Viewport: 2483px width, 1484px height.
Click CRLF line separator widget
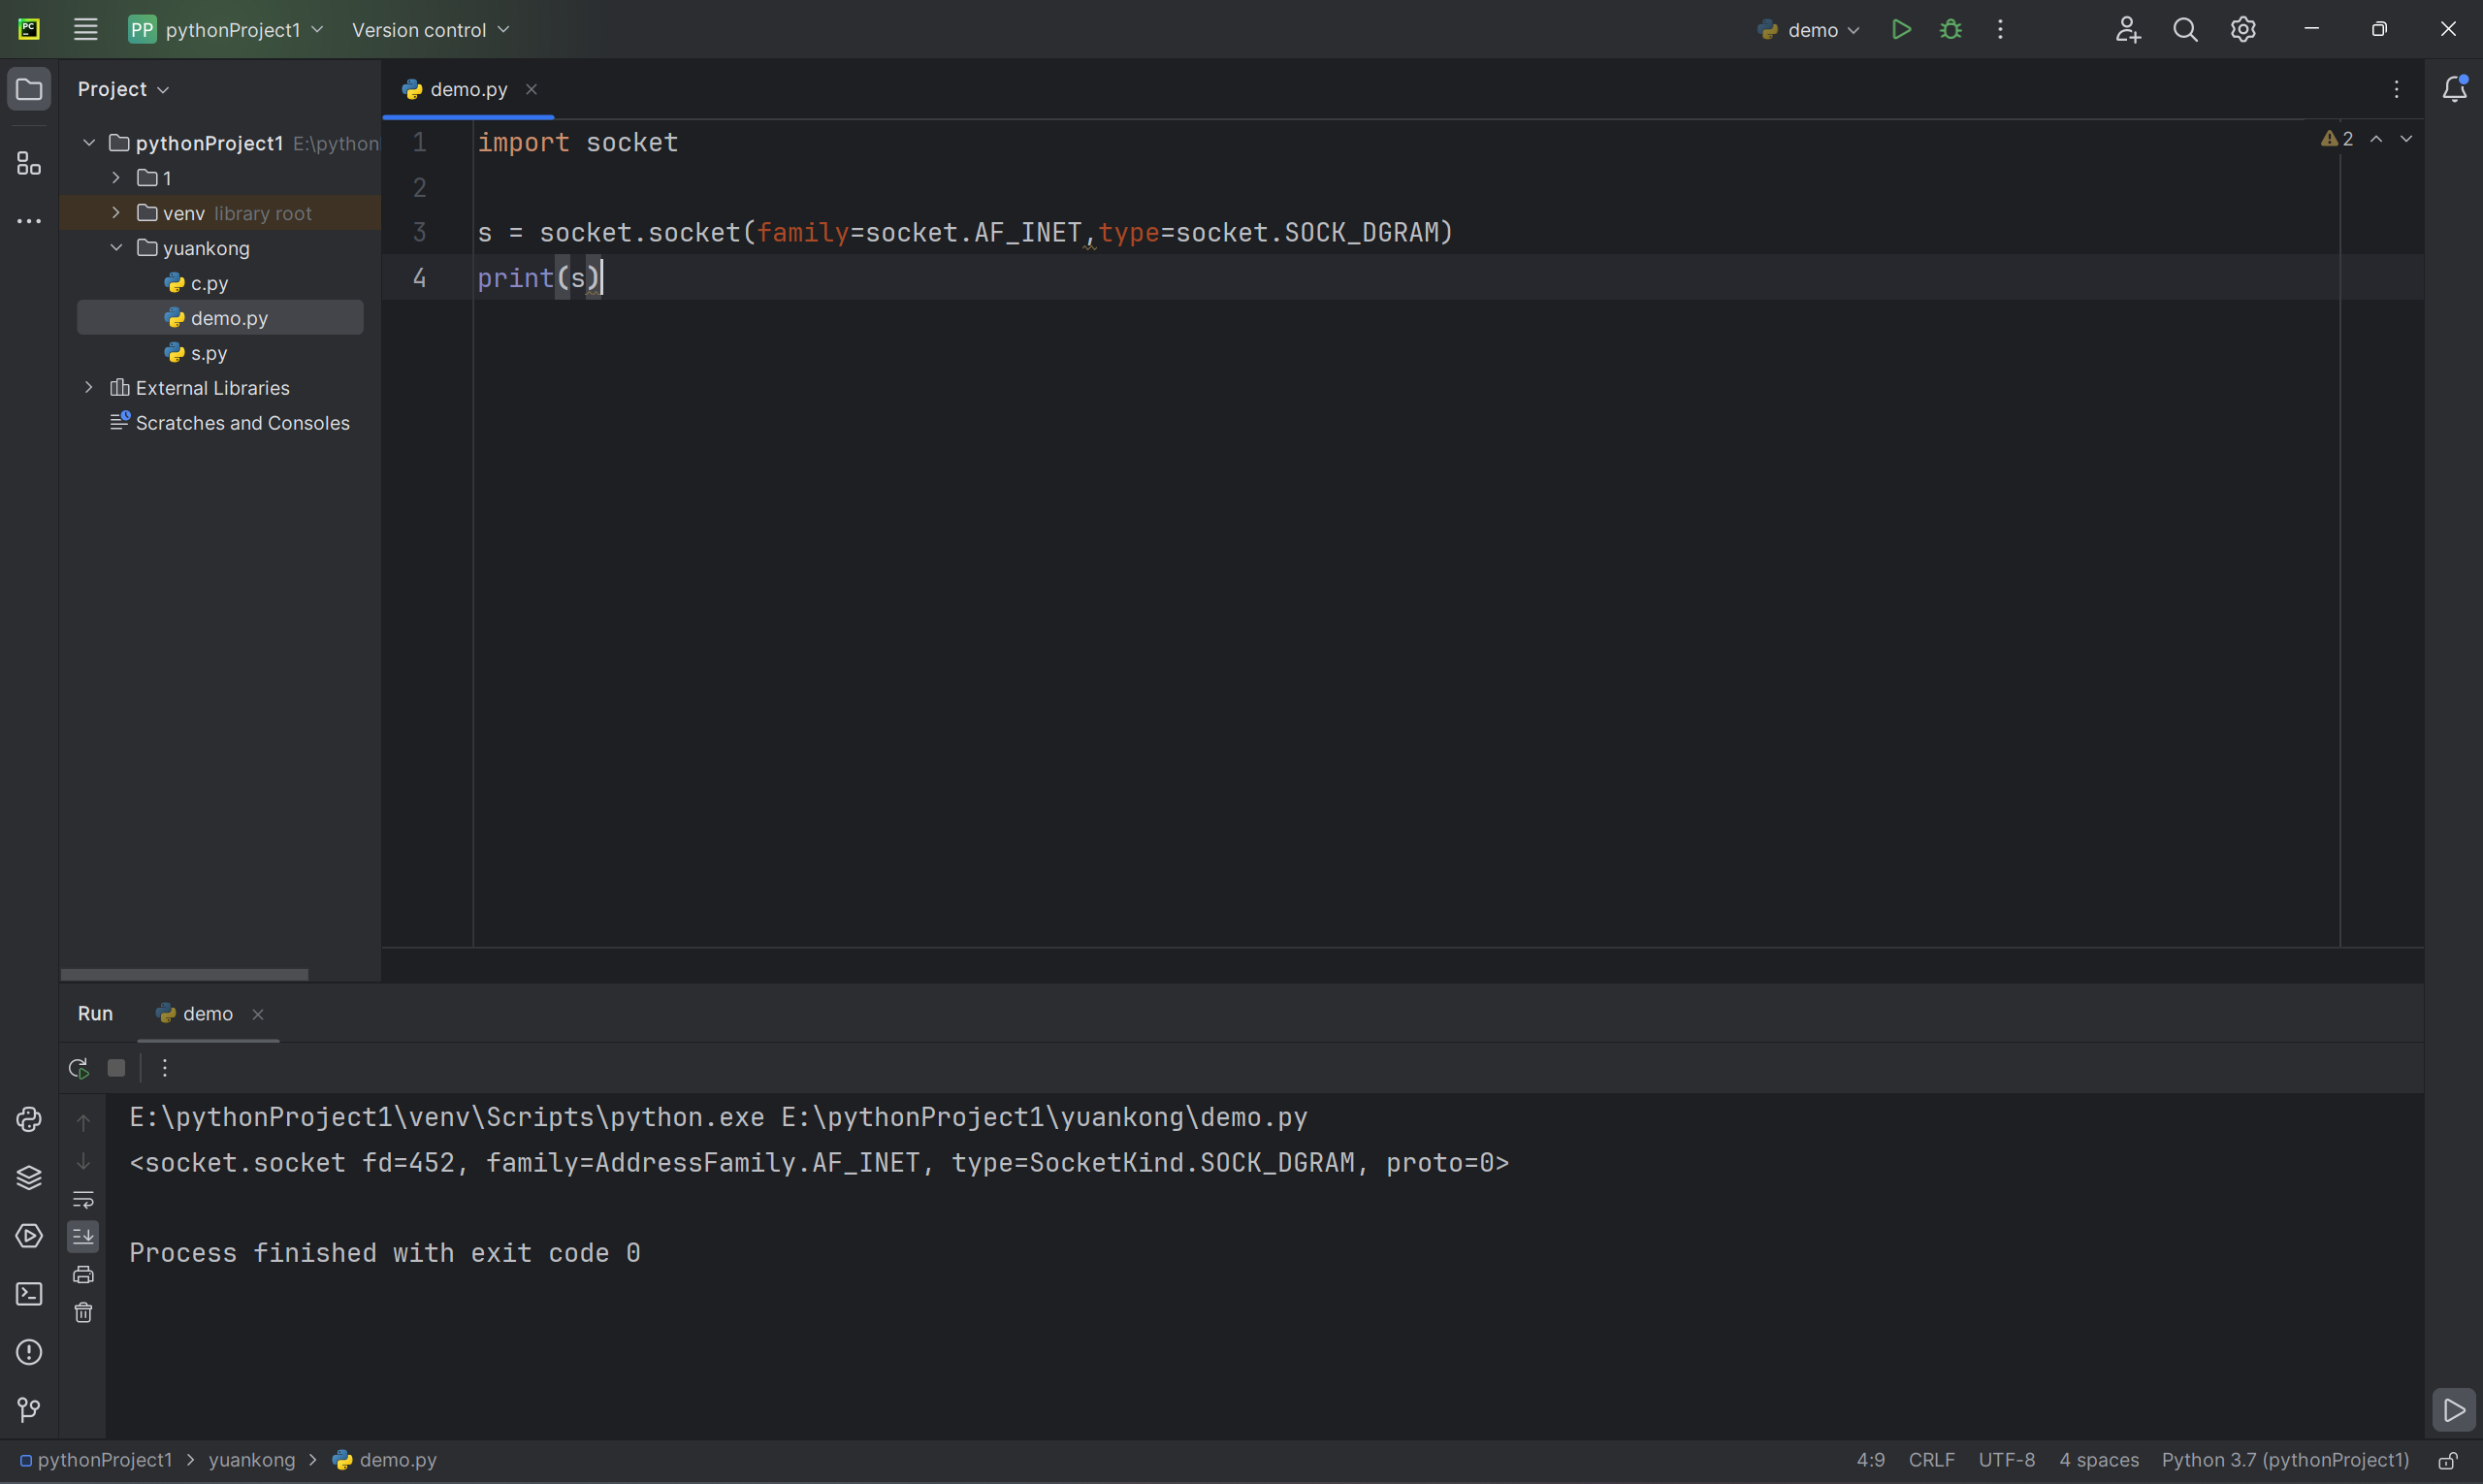coord(1931,1460)
